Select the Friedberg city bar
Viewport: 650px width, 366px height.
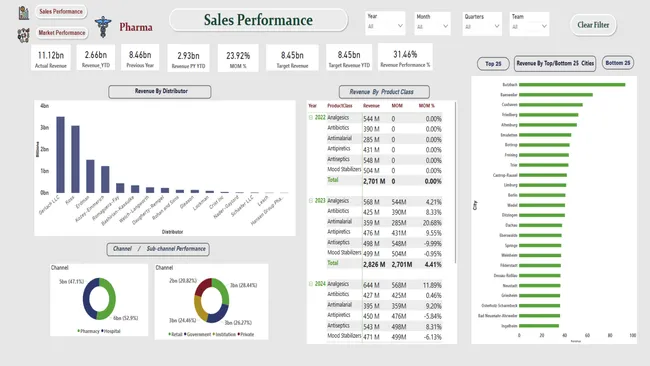click(x=549, y=115)
